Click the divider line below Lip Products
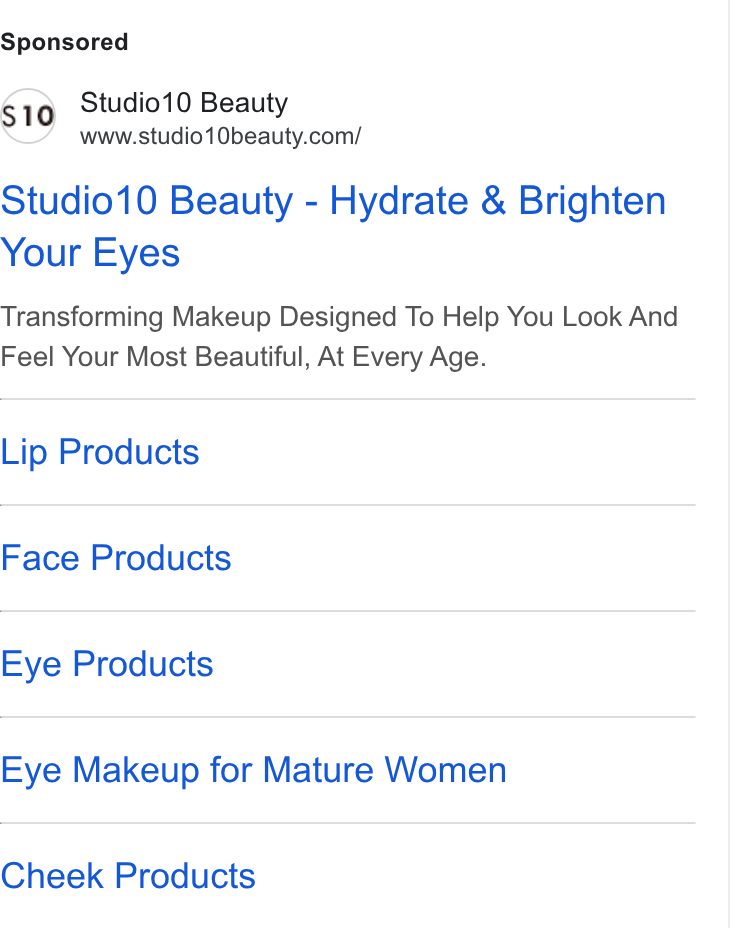The image size is (730, 928). tap(348, 505)
